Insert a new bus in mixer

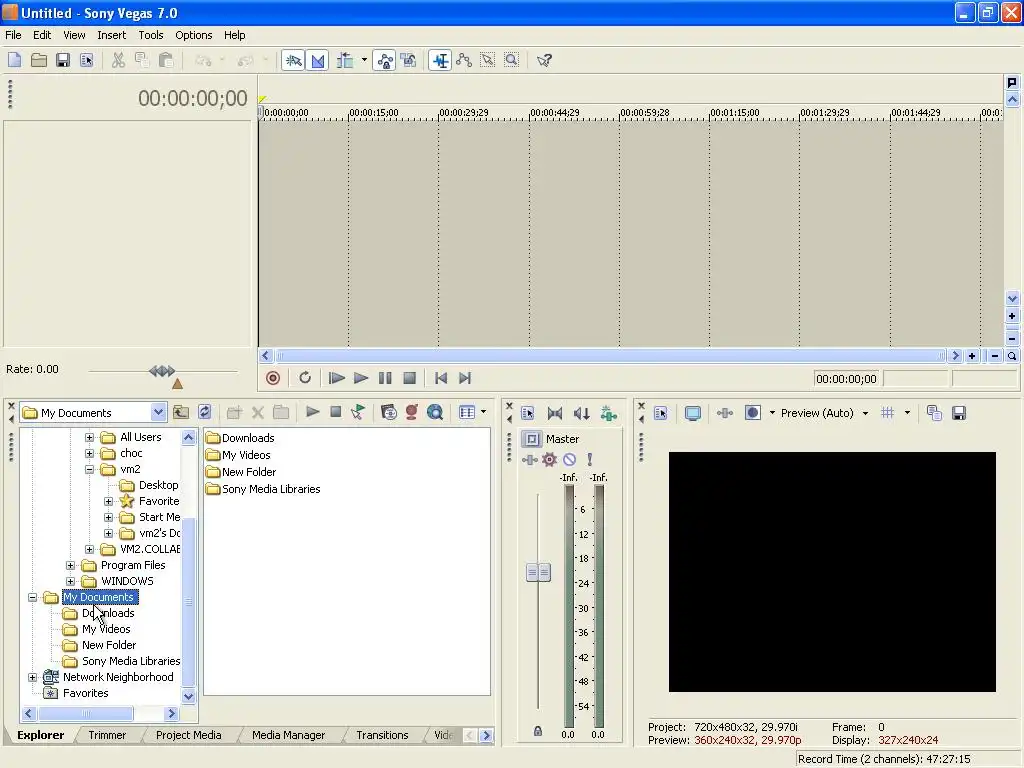[x=609, y=413]
